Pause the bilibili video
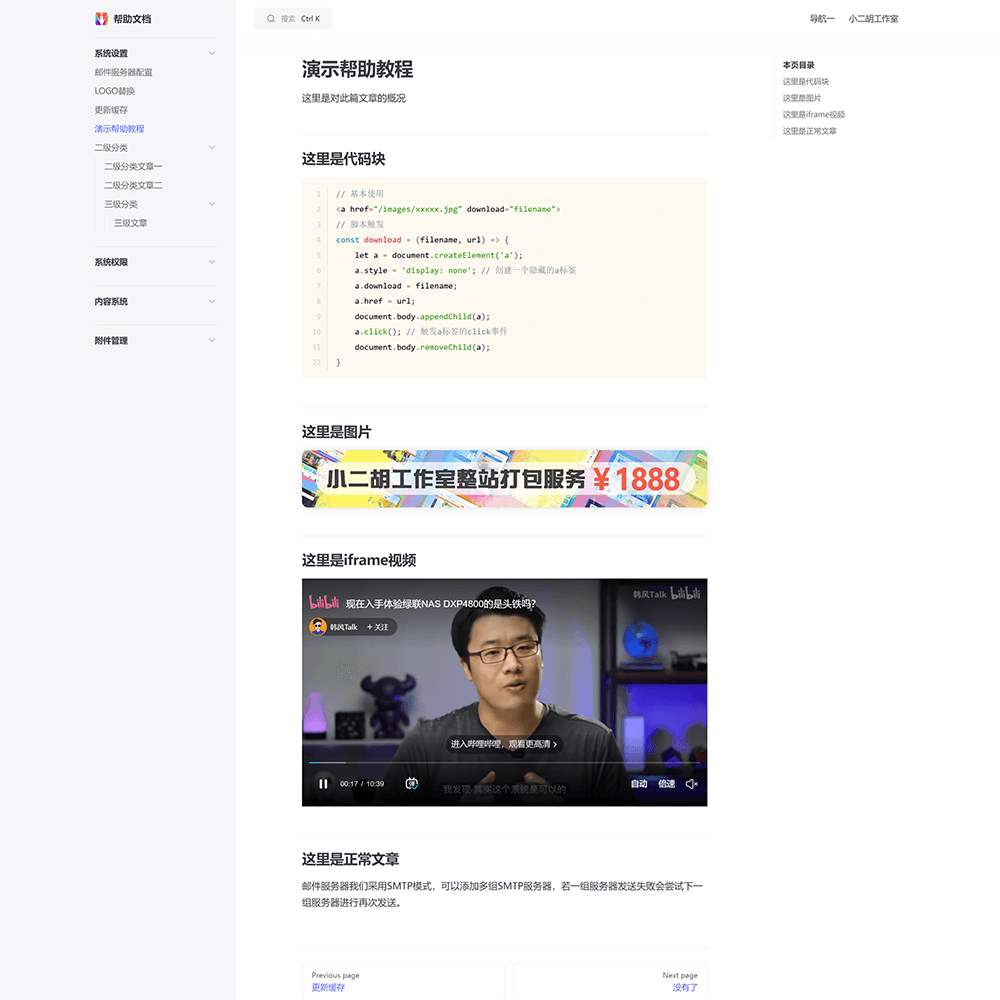 tap(323, 784)
